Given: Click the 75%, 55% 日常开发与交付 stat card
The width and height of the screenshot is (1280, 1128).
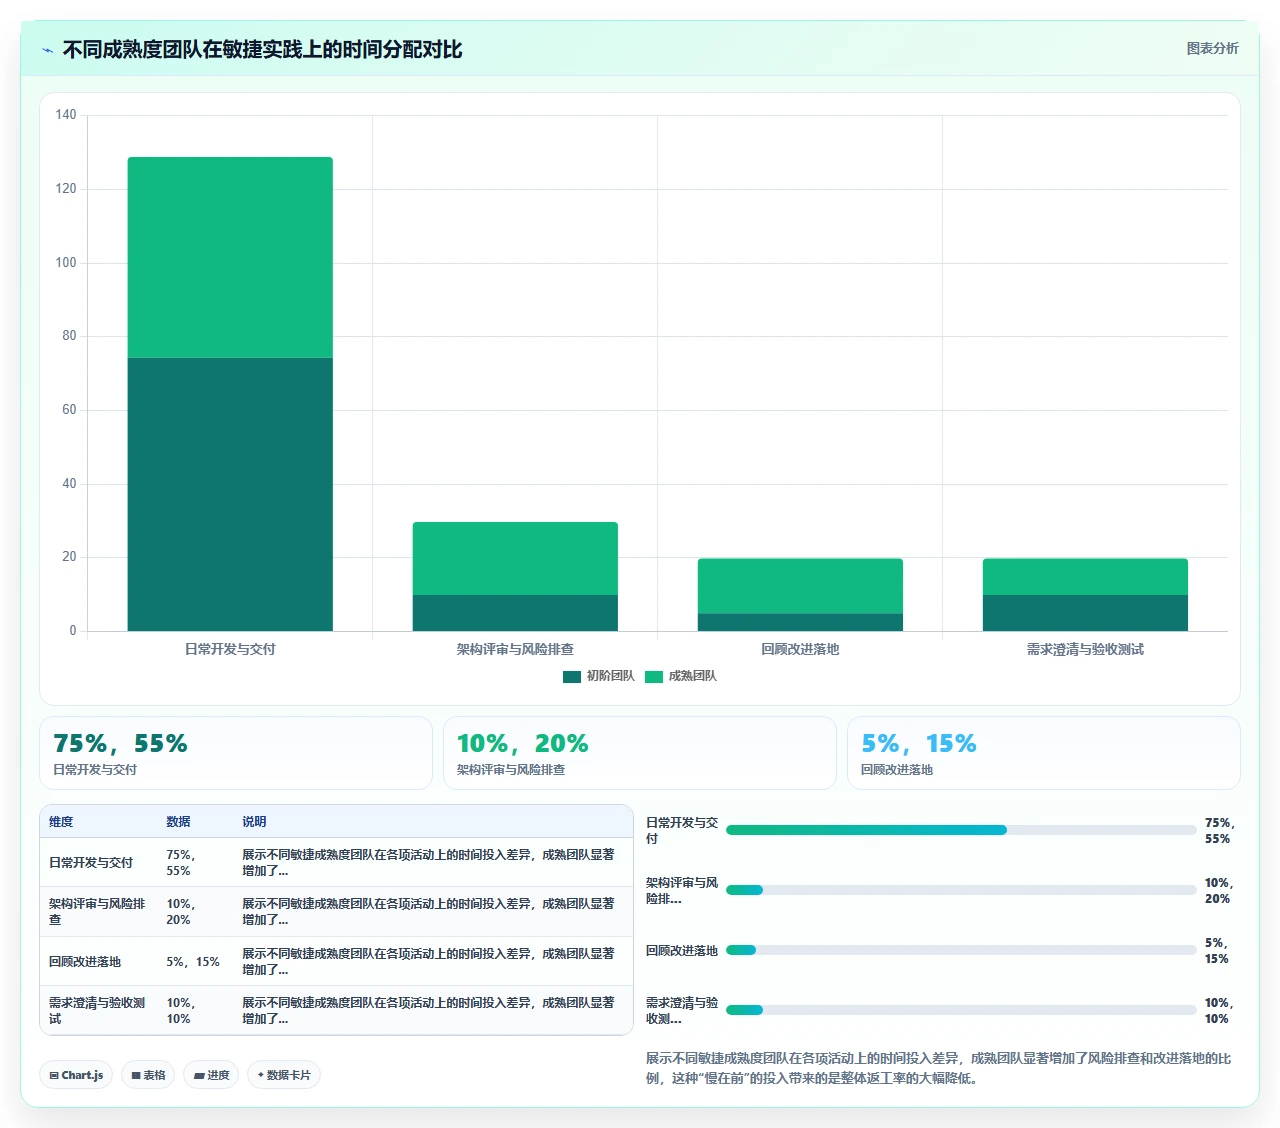Looking at the screenshot, I should [x=236, y=753].
